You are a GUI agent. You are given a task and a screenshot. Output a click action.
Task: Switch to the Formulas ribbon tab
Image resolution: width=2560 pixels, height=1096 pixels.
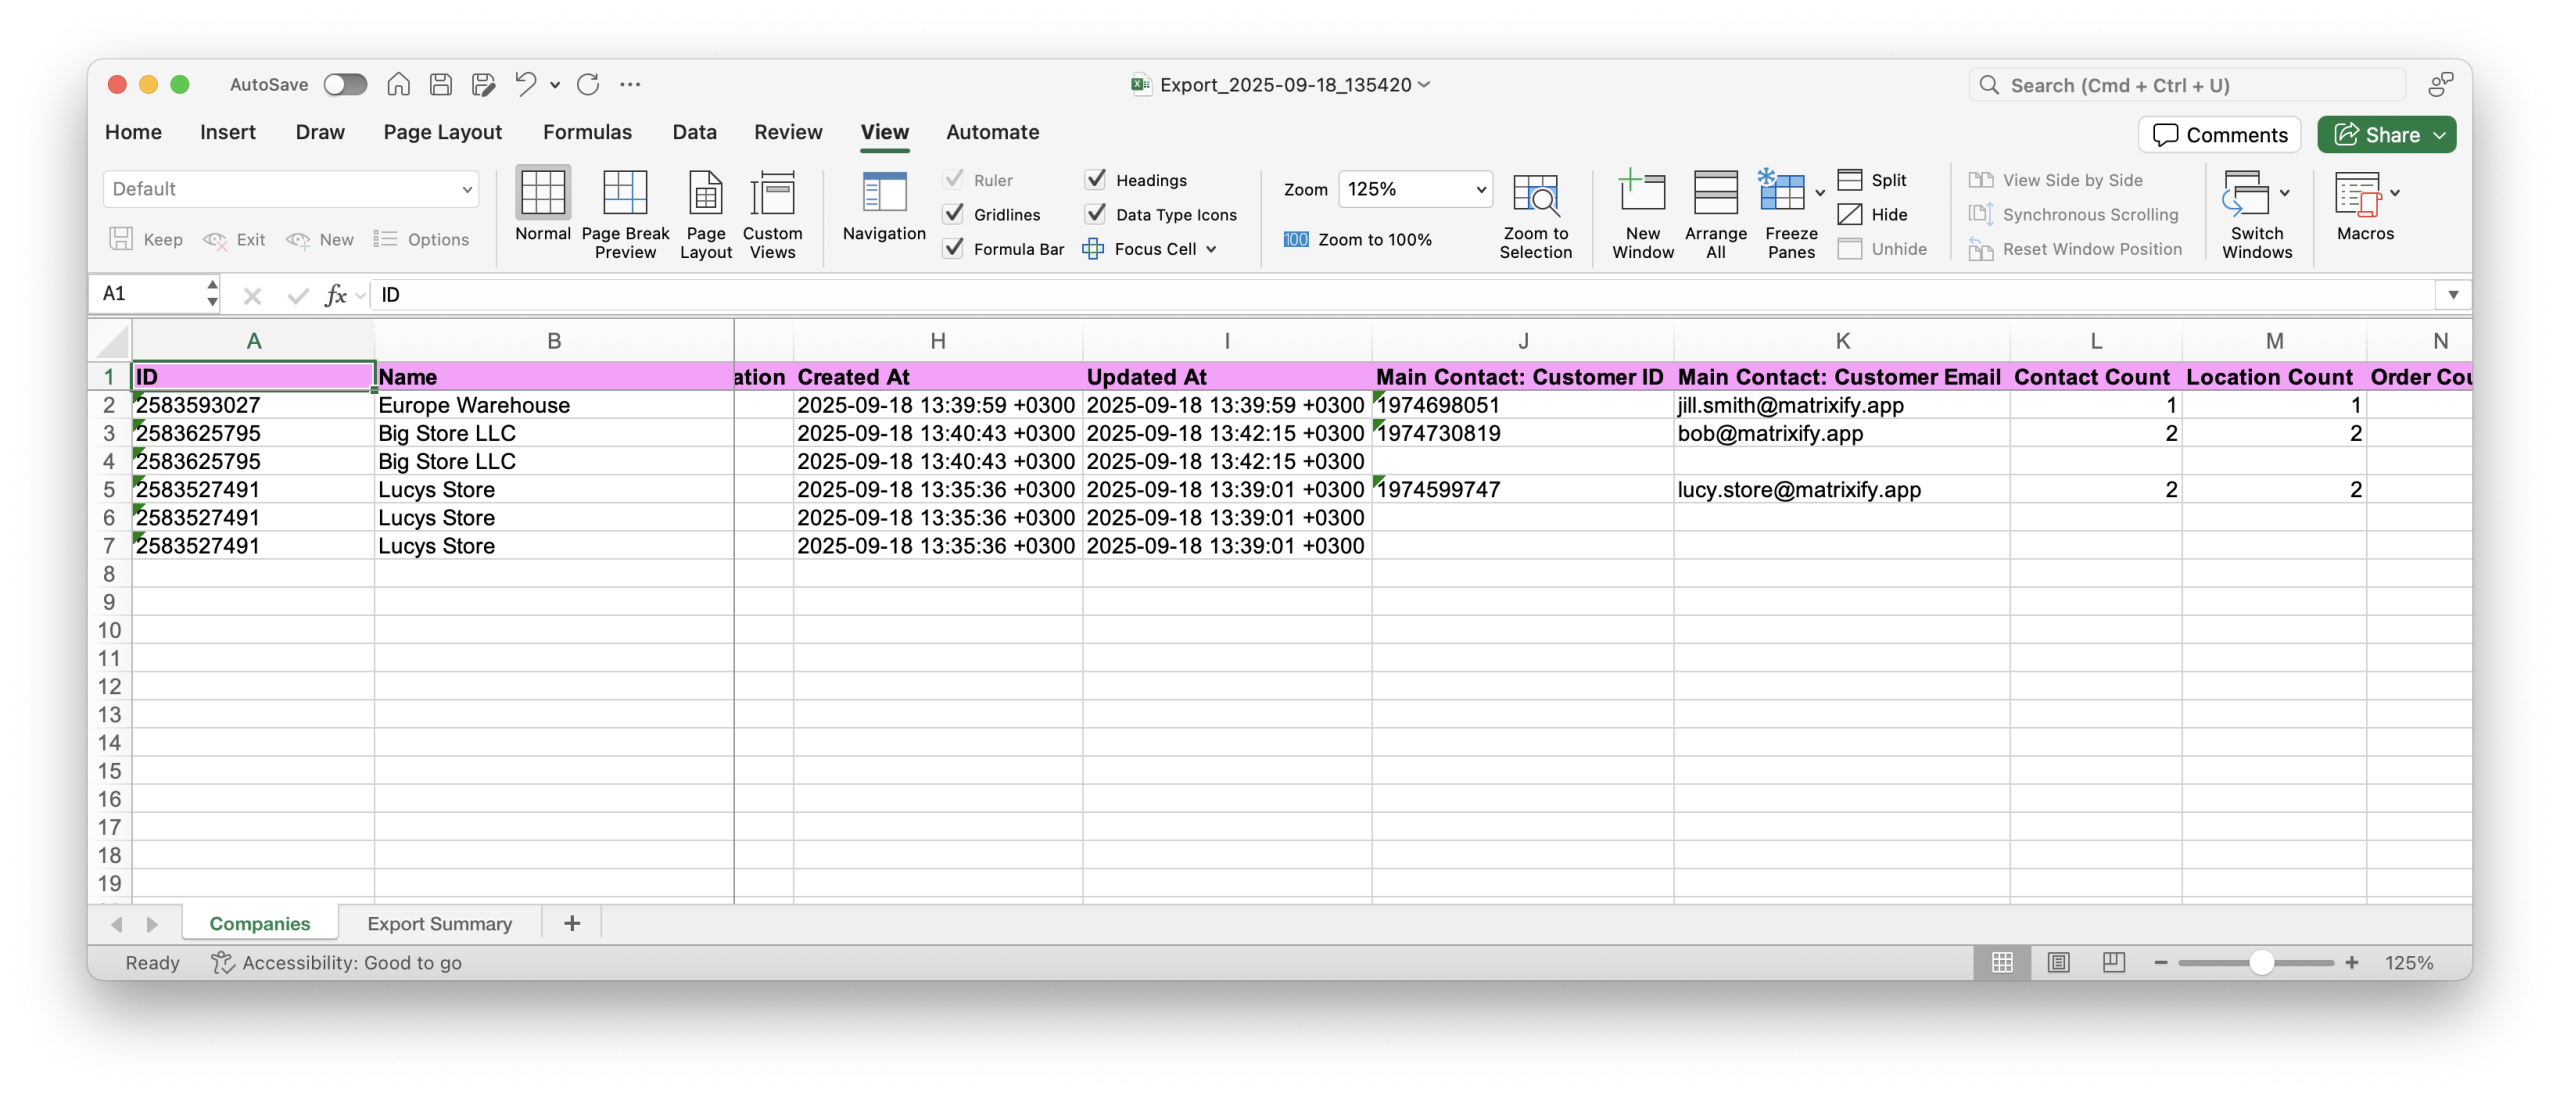pyautogui.click(x=587, y=132)
